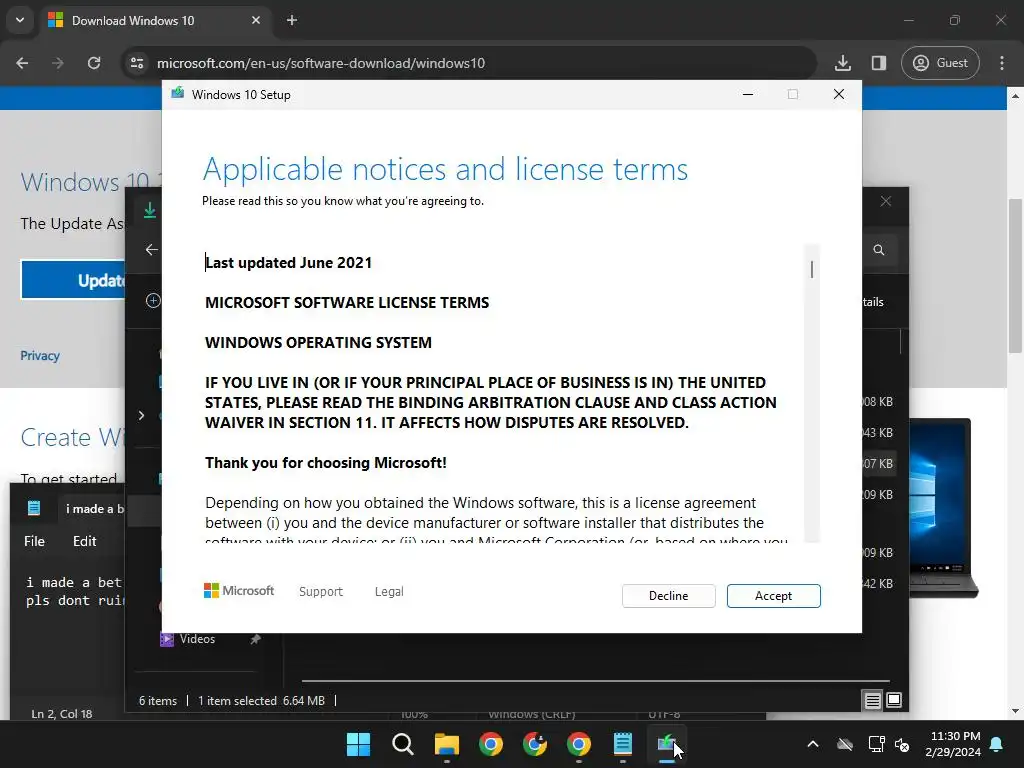The width and height of the screenshot is (1024, 768).
Task: Open File Explorer from taskbar
Action: [x=447, y=744]
